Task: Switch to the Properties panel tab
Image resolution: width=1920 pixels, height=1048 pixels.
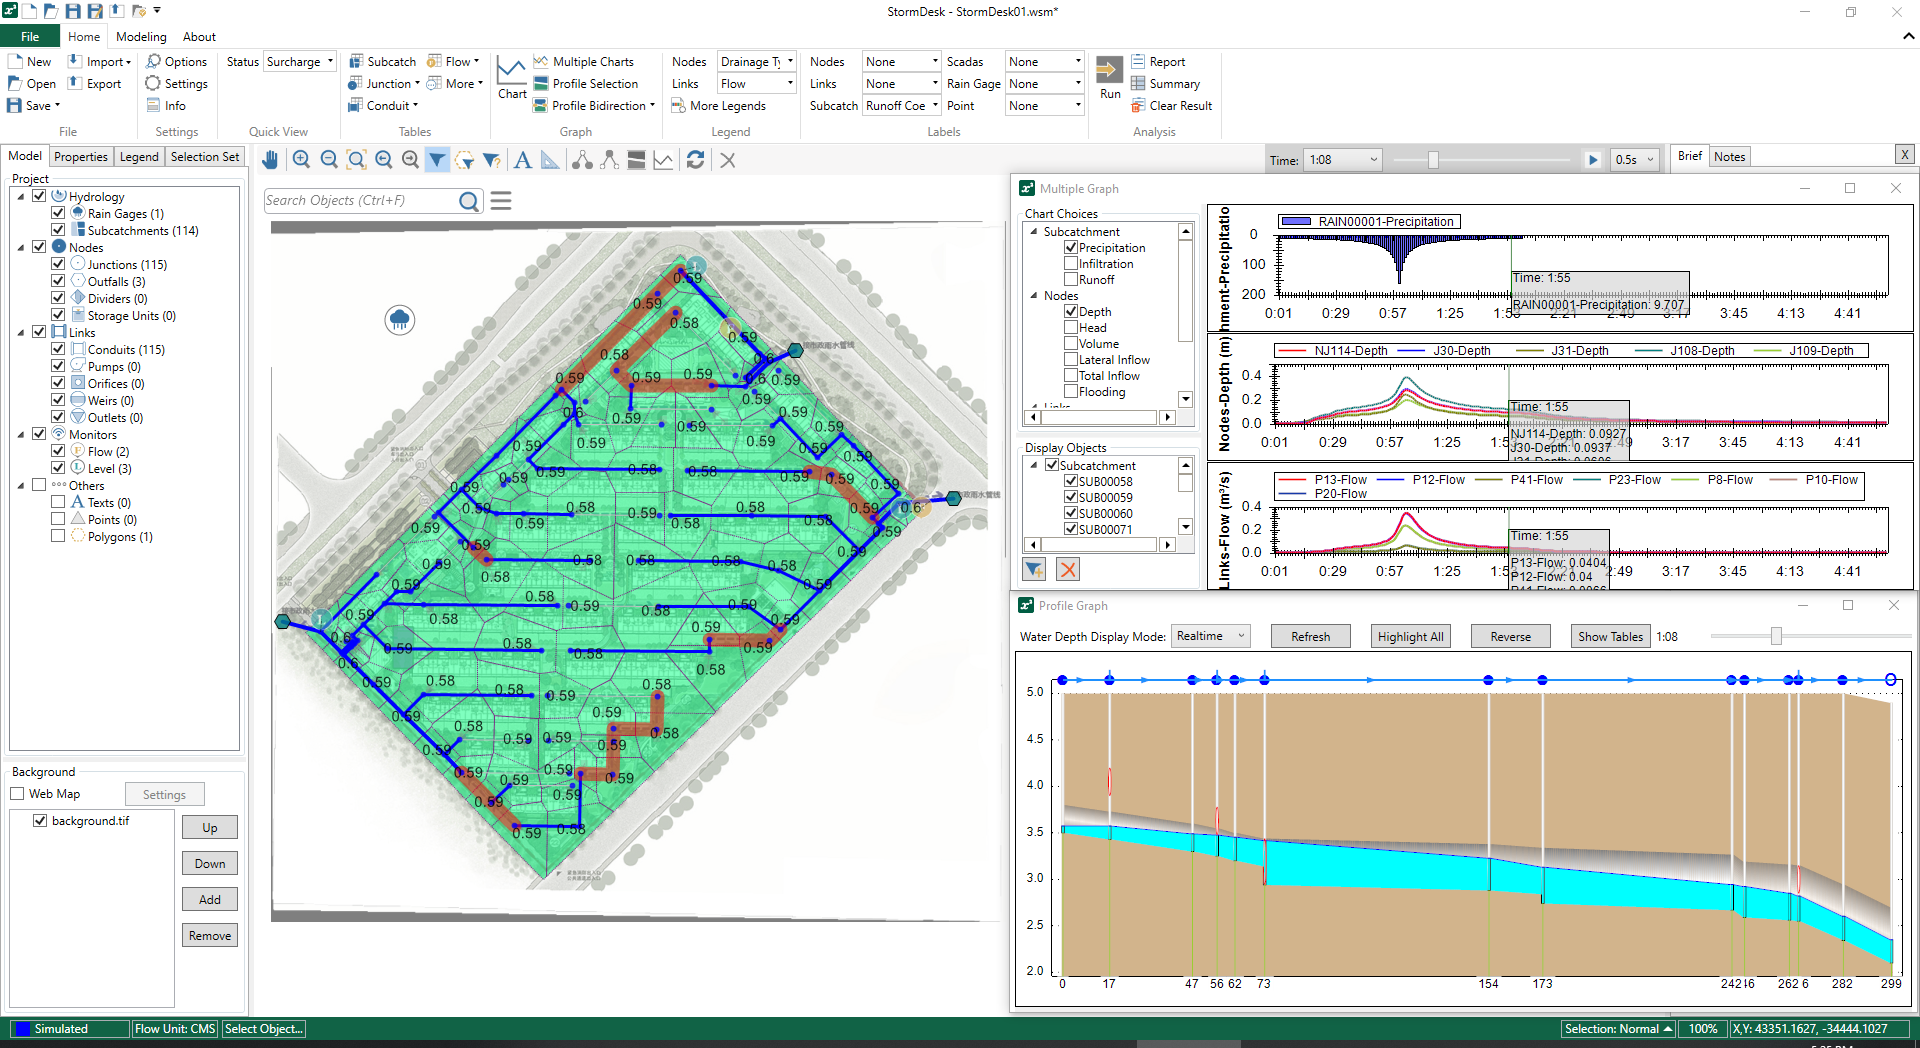Action: [81, 157]
